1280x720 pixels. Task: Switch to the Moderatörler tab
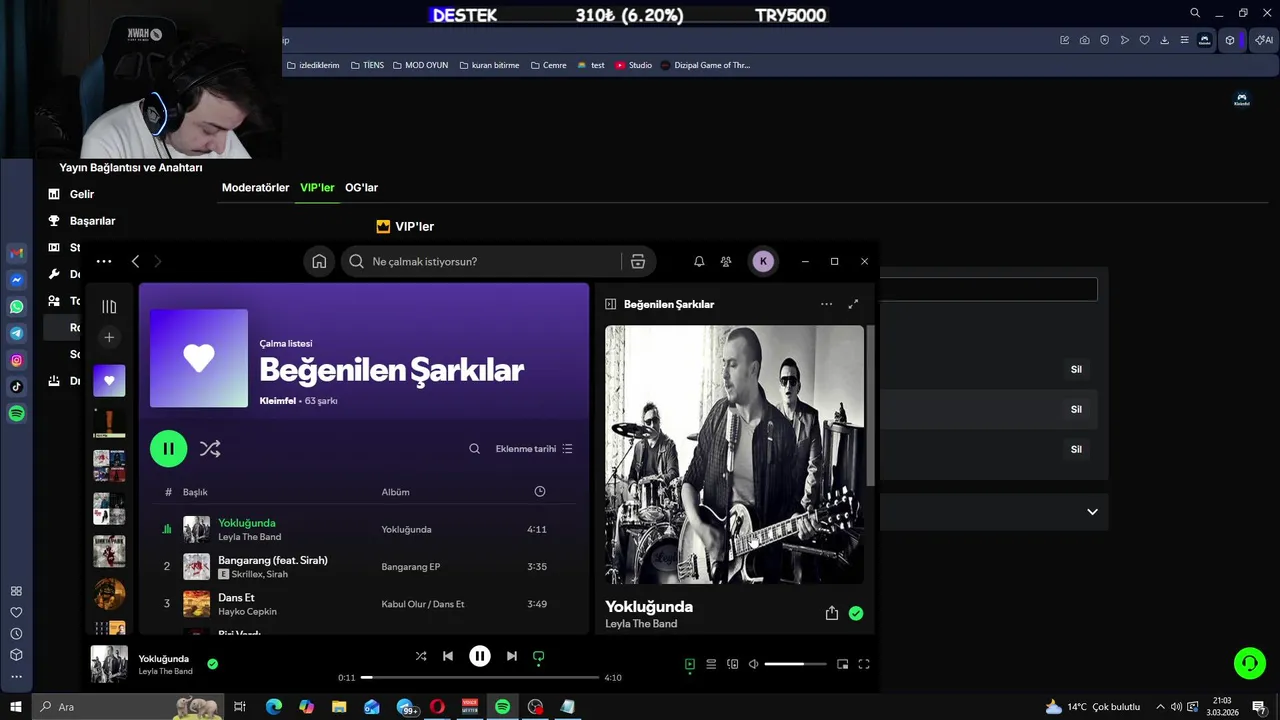pyautogui.click(x=255, y=188)
